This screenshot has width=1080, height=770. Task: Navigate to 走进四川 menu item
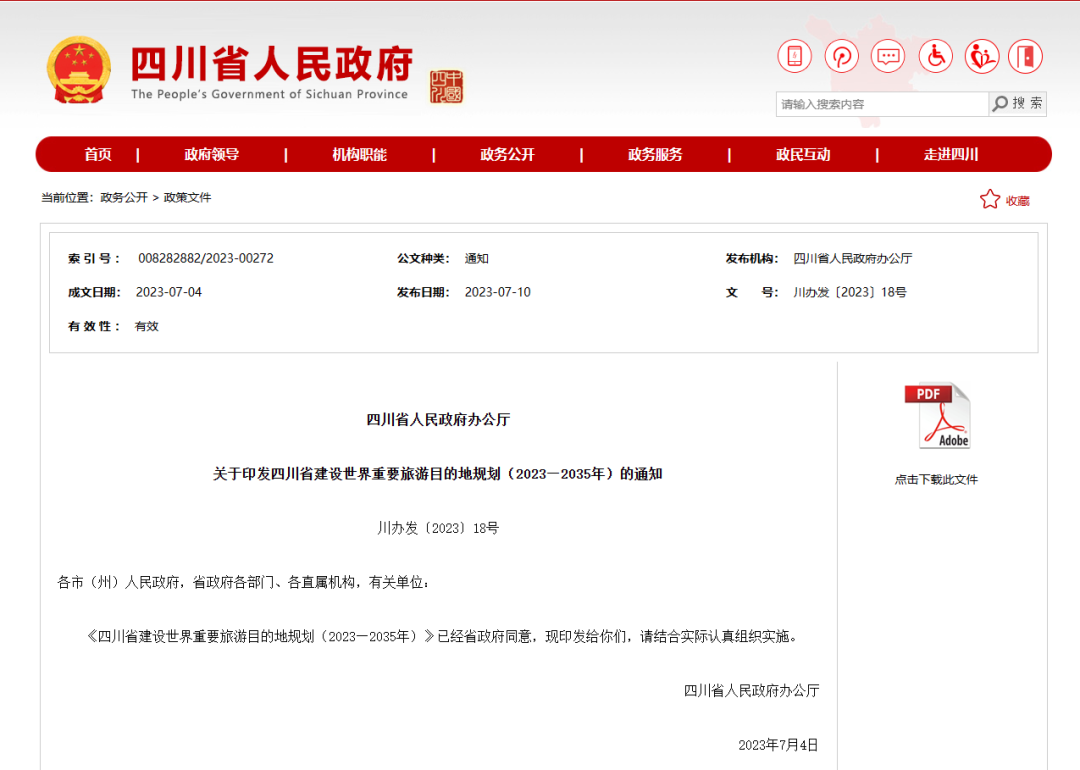click(950, 155)
